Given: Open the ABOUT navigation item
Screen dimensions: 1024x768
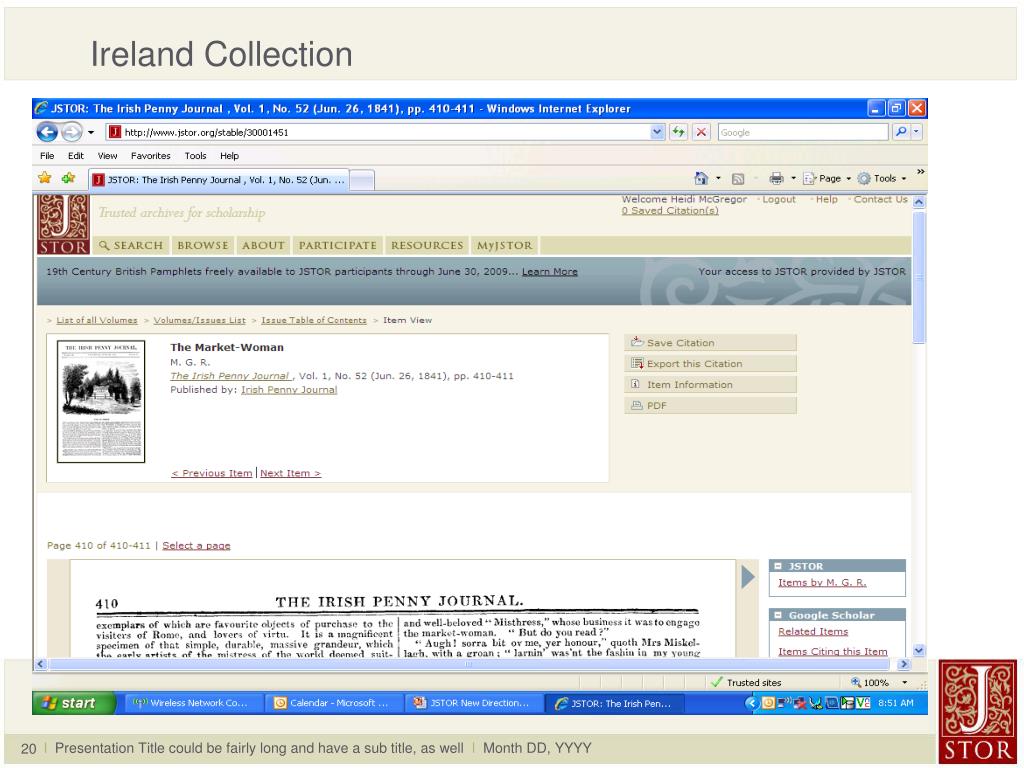Looking at the screenshot, I should point(263,246).
